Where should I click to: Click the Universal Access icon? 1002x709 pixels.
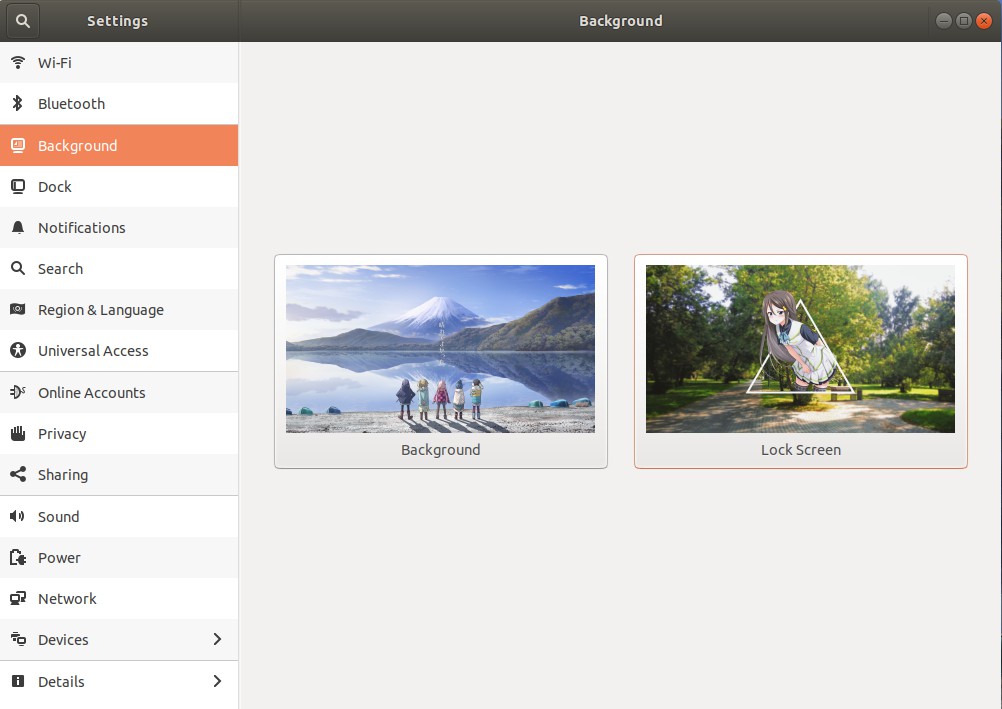point(17,351)
